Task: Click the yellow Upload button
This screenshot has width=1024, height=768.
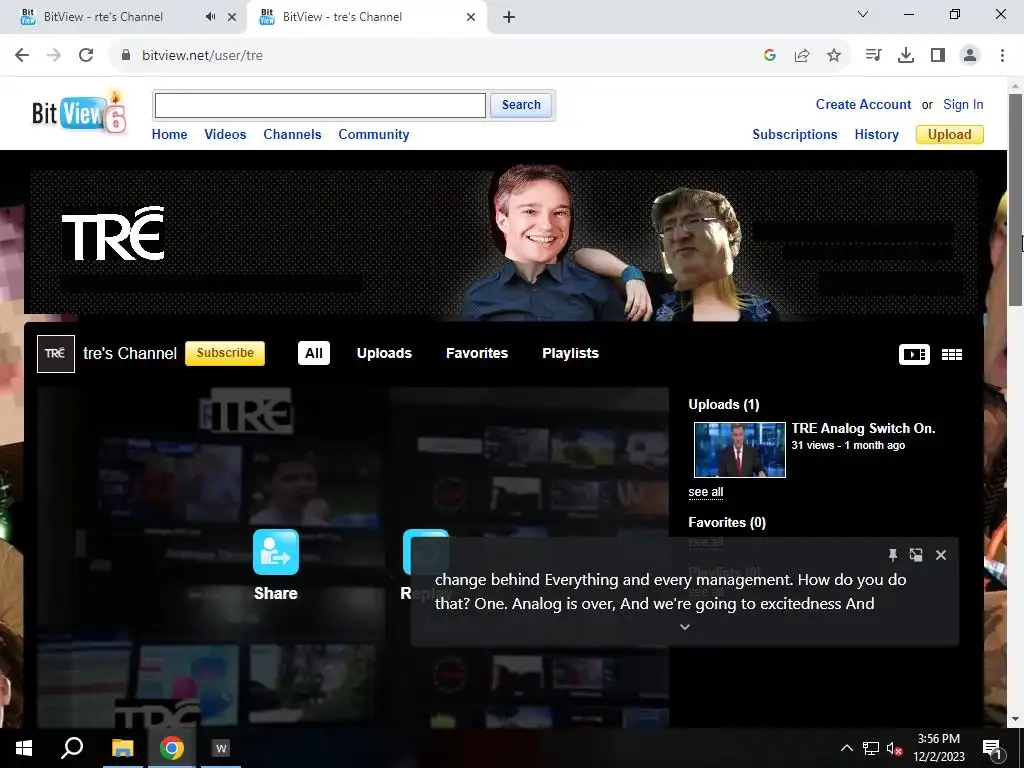Action: coord(950,135)
